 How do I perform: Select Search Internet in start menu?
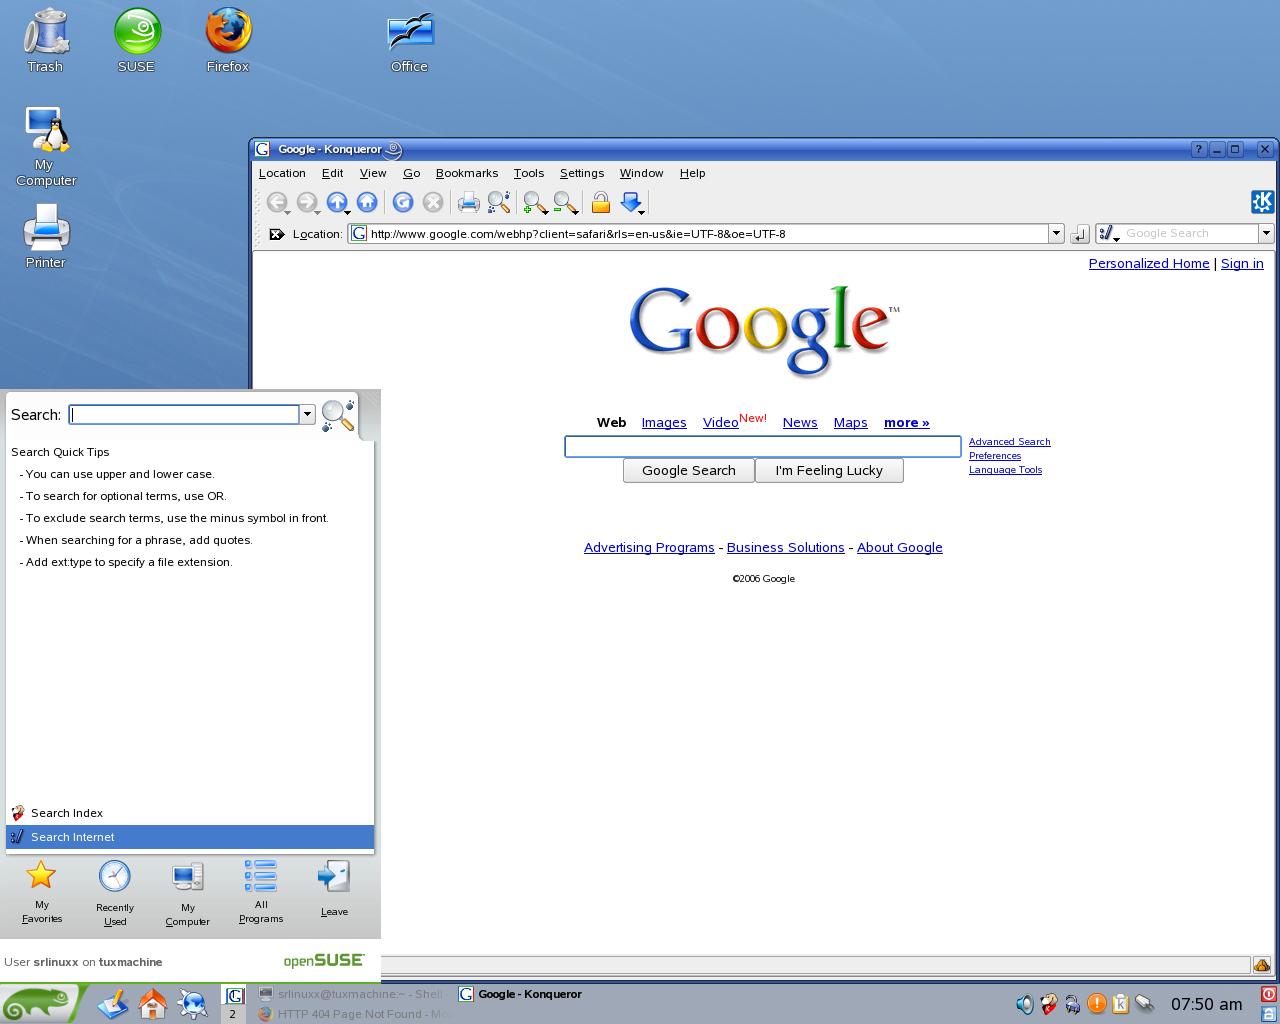pyautogui.click(x=190, y=837)
